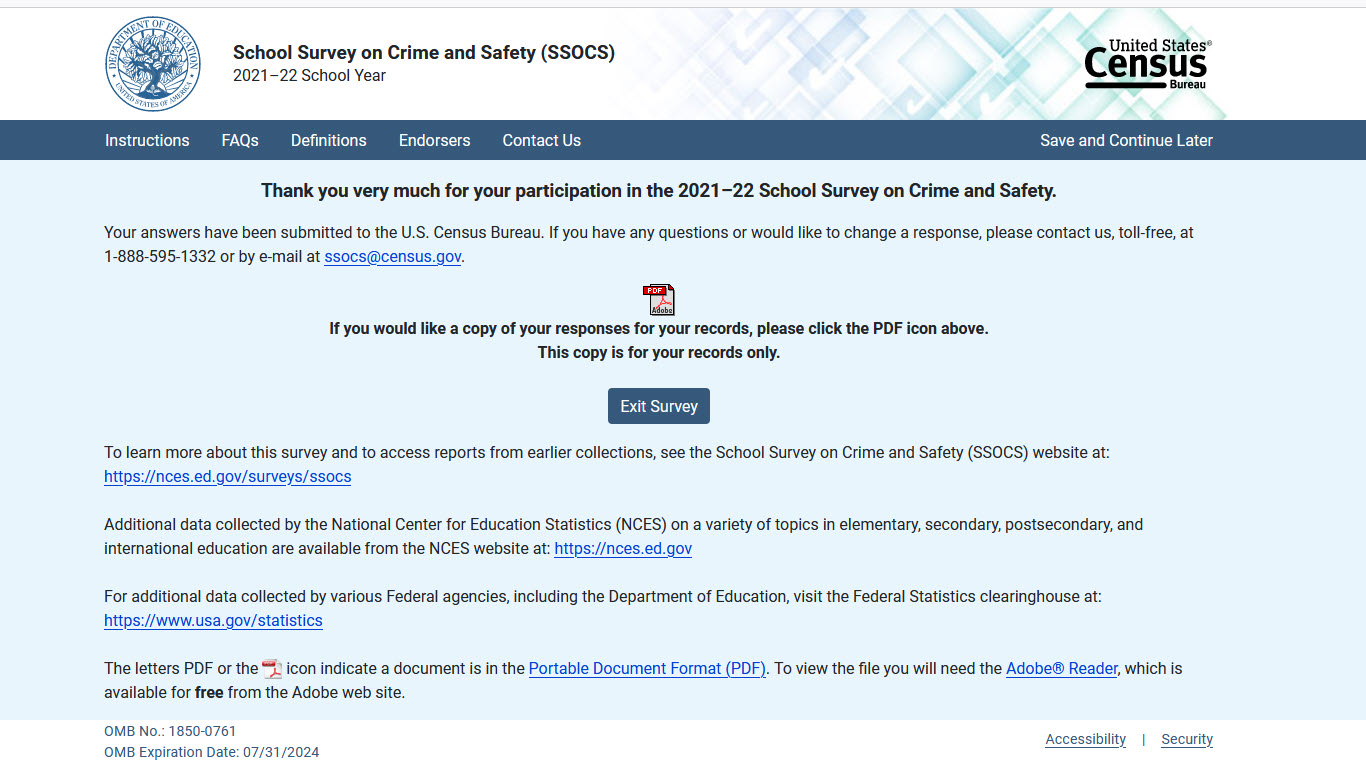Open the Definitions nav item
Screen dimensions: 1366x771
click(328, 140)
